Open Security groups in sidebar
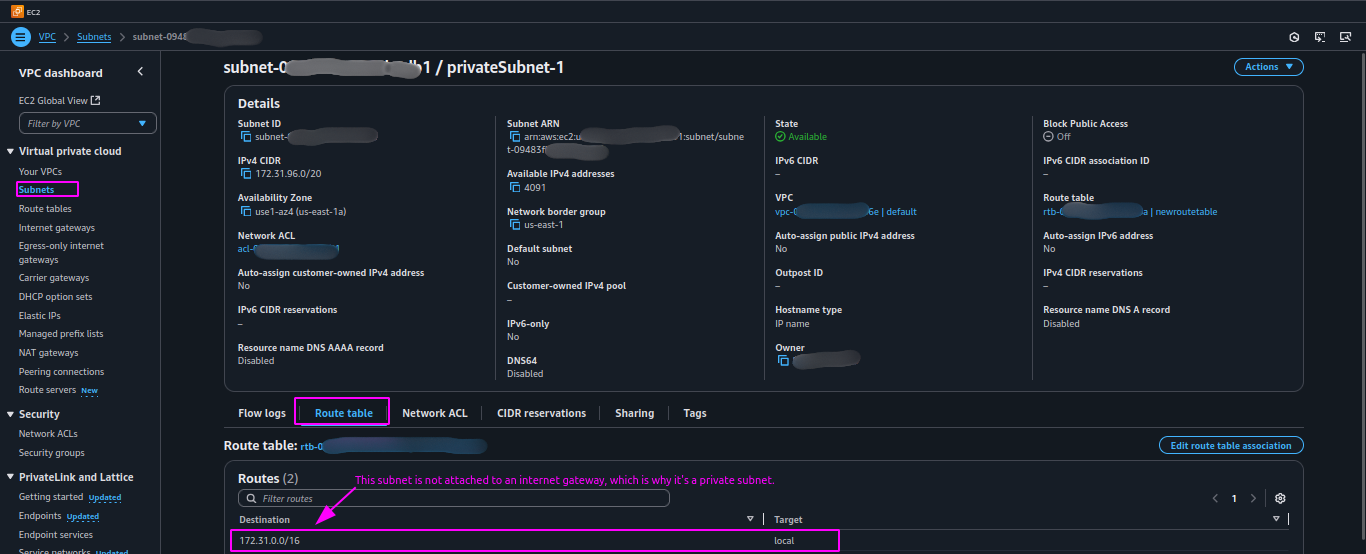This screenshot has height=554, width=1366. (51, 453)
